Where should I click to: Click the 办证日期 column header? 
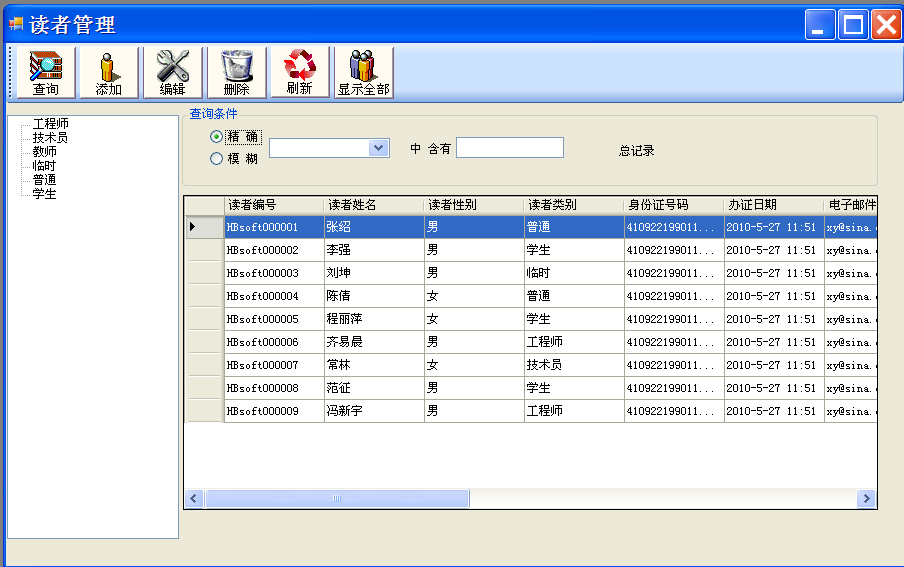point(752,205)
